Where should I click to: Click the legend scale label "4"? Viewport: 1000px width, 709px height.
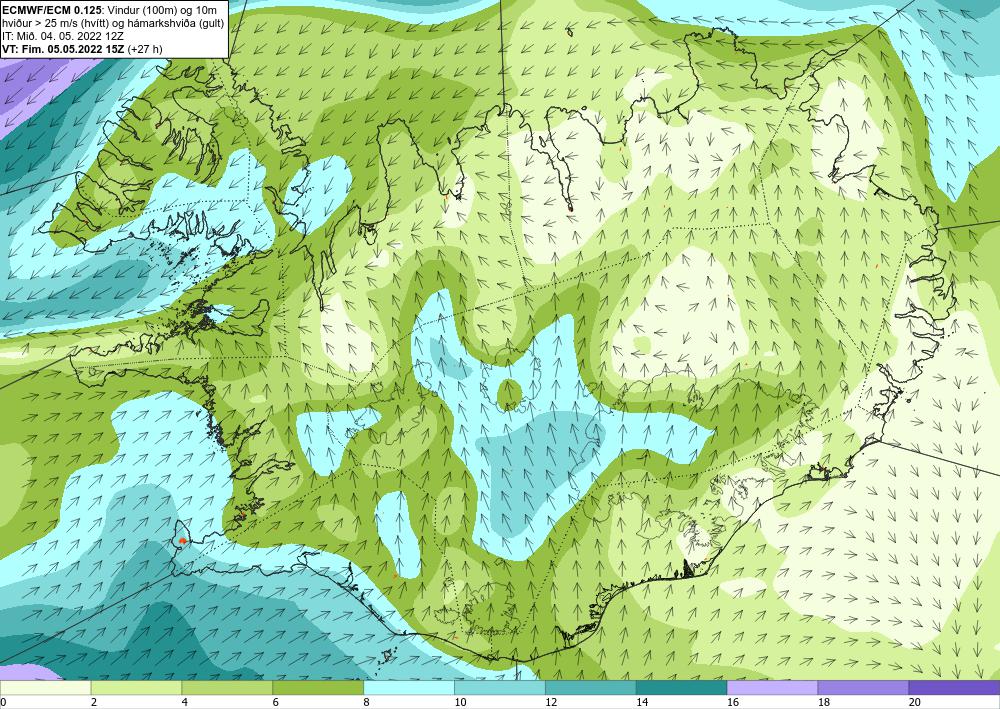(x=184, y=702)
